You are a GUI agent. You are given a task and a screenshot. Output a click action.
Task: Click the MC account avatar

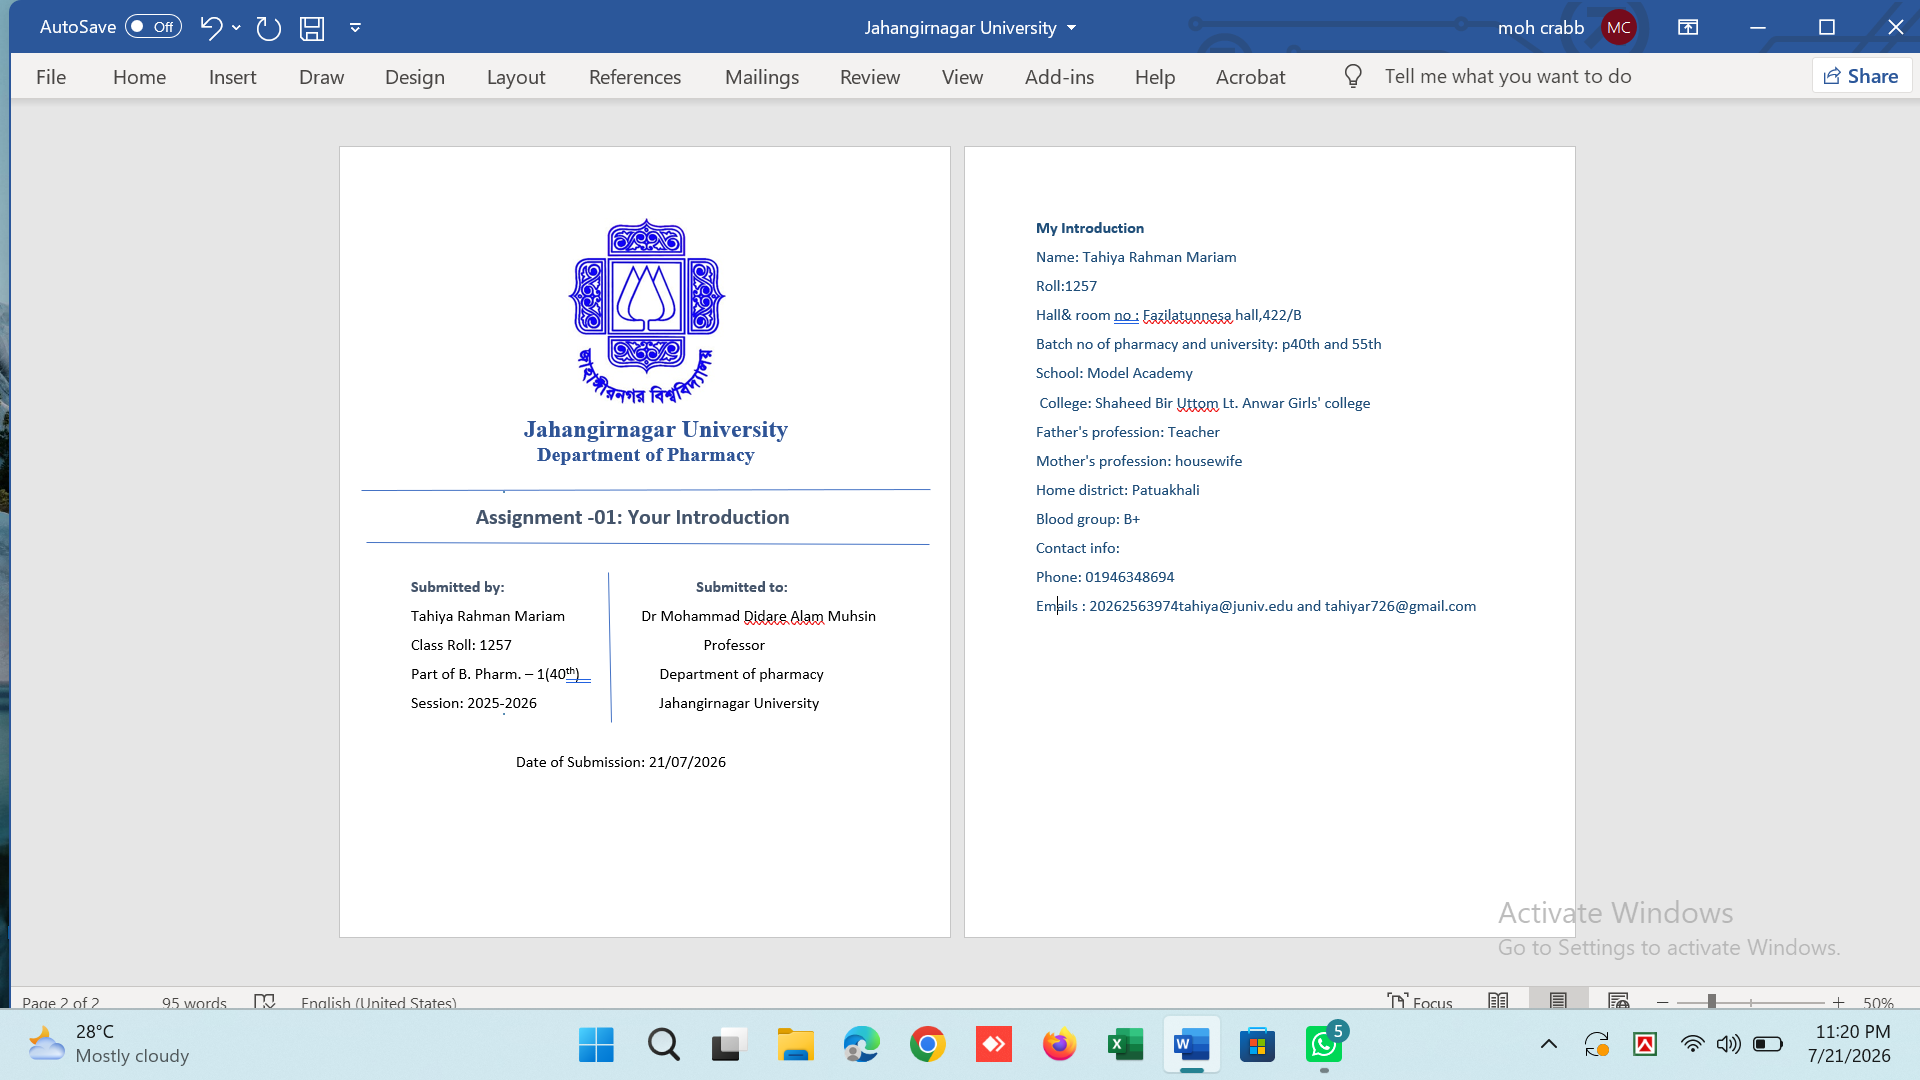1619,28
